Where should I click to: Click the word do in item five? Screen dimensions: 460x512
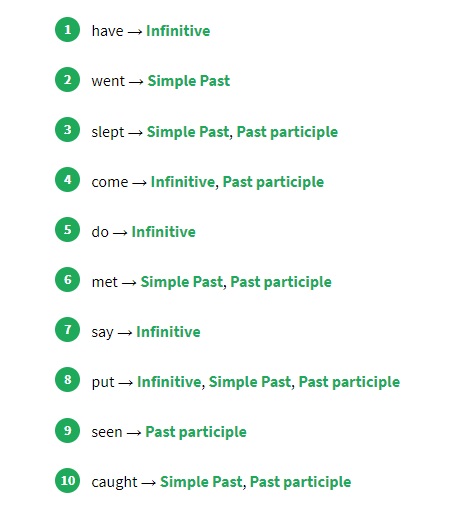[100, 232]
